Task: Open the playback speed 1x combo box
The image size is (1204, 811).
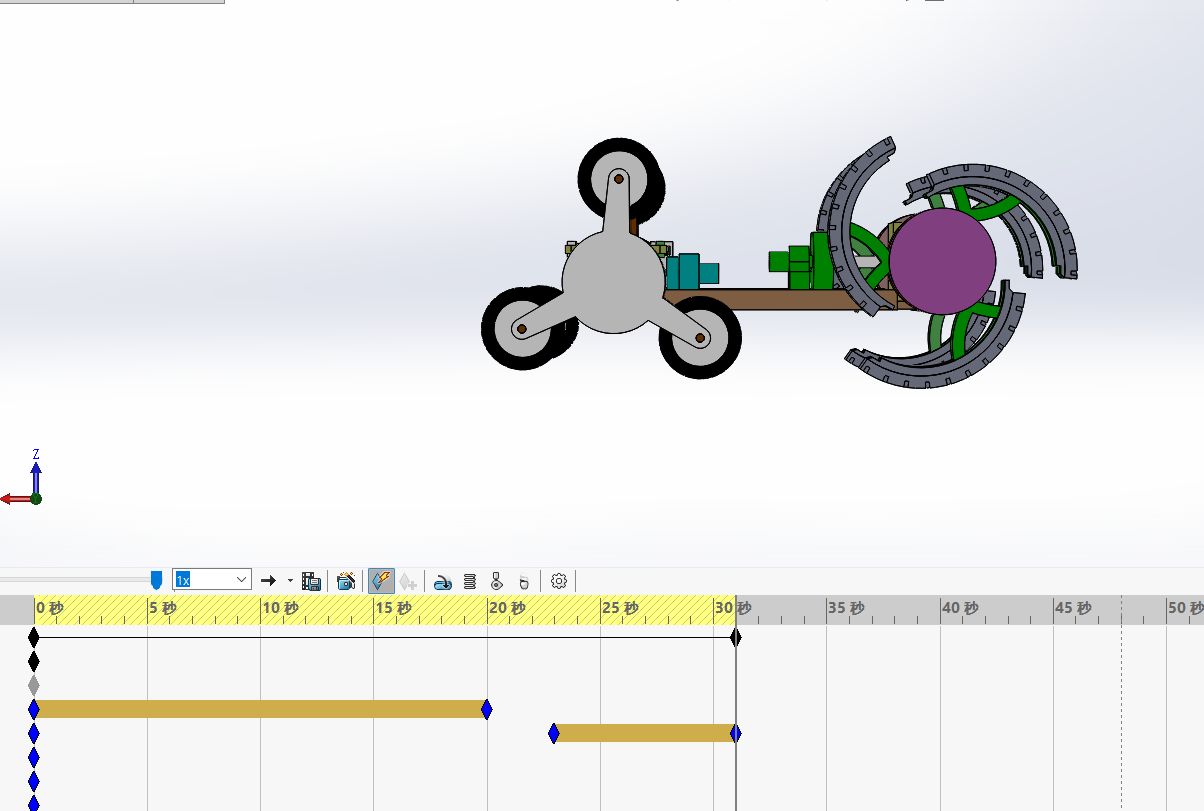Action: (x=211, y=580)
